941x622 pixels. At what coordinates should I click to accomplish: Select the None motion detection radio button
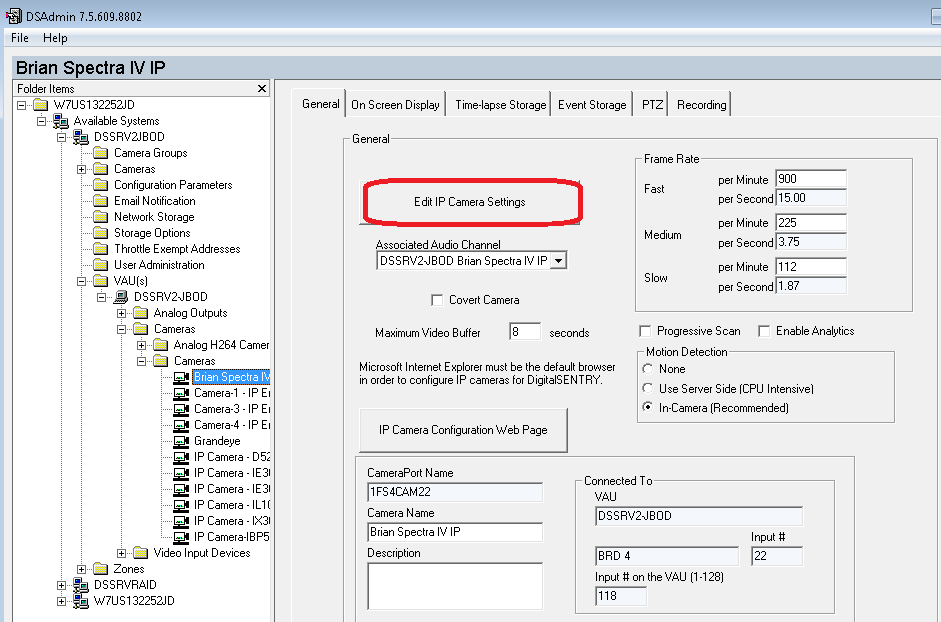pyautogui.click(x=650, y=369)
